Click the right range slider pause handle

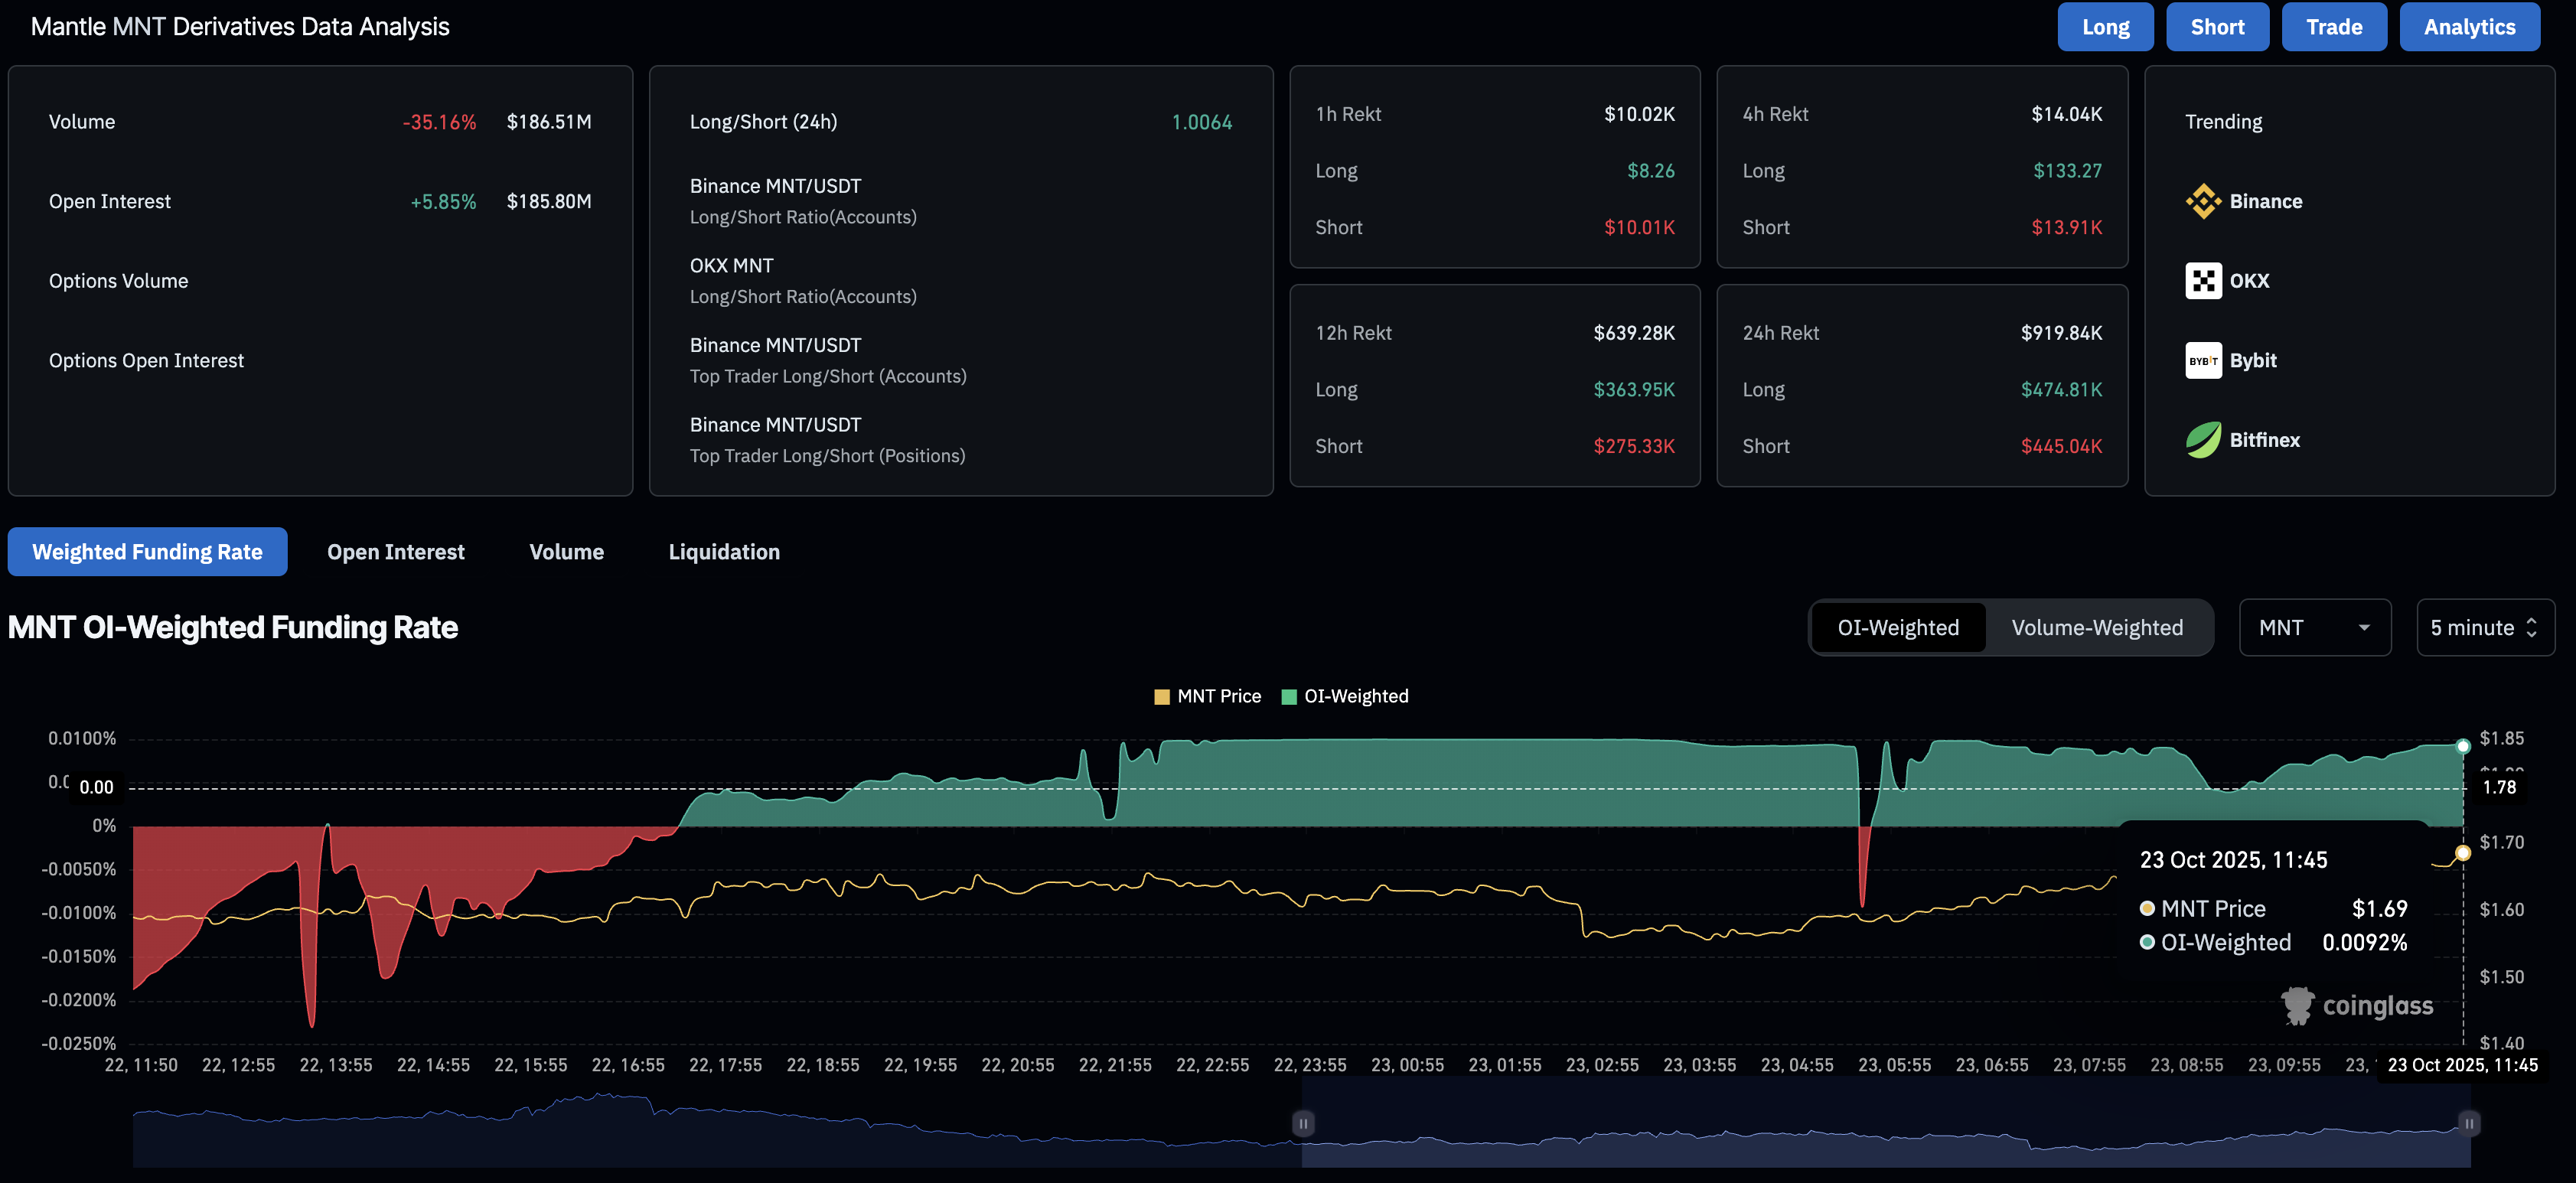[2468, 1123]
